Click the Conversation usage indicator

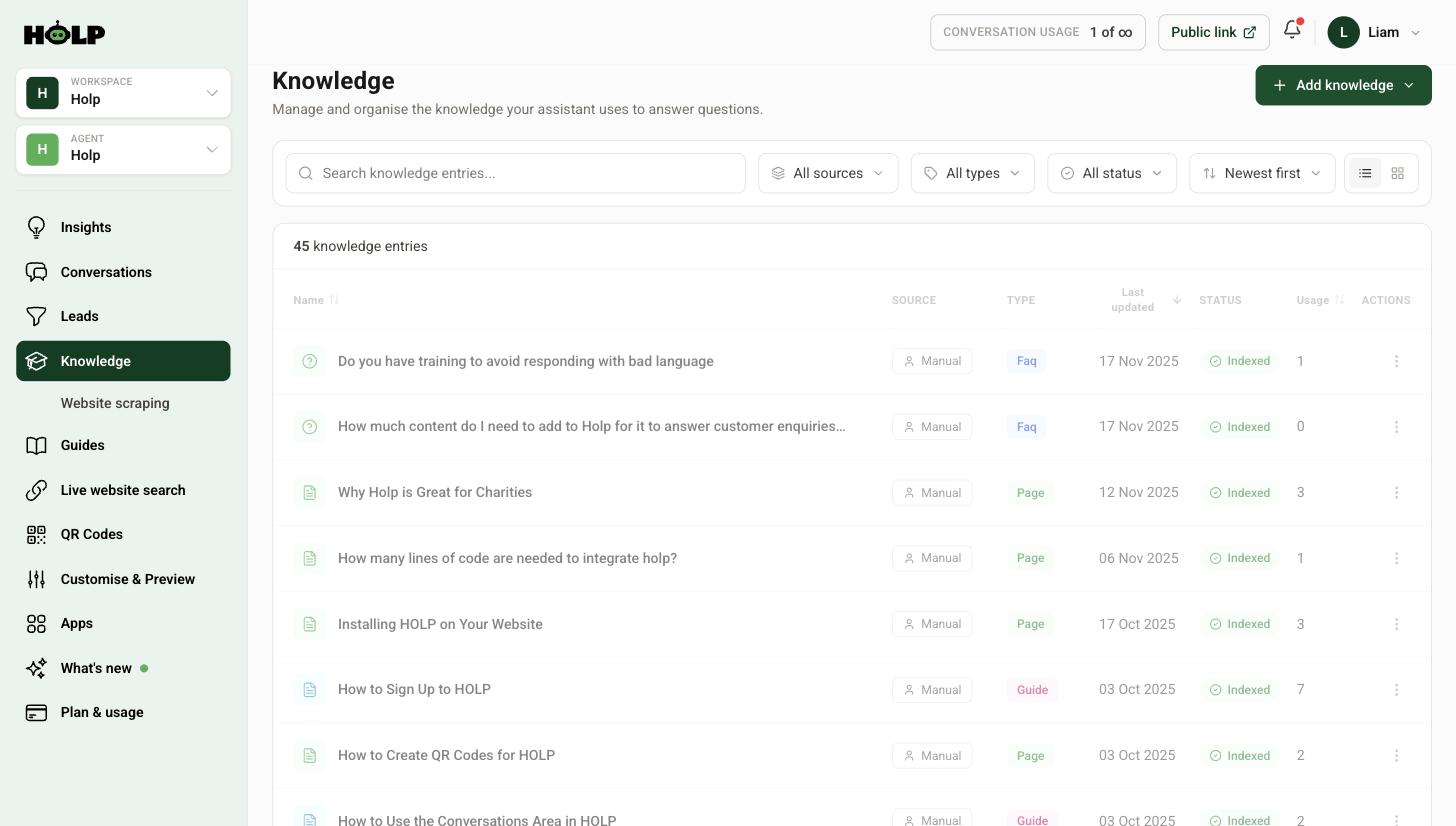1037,32
